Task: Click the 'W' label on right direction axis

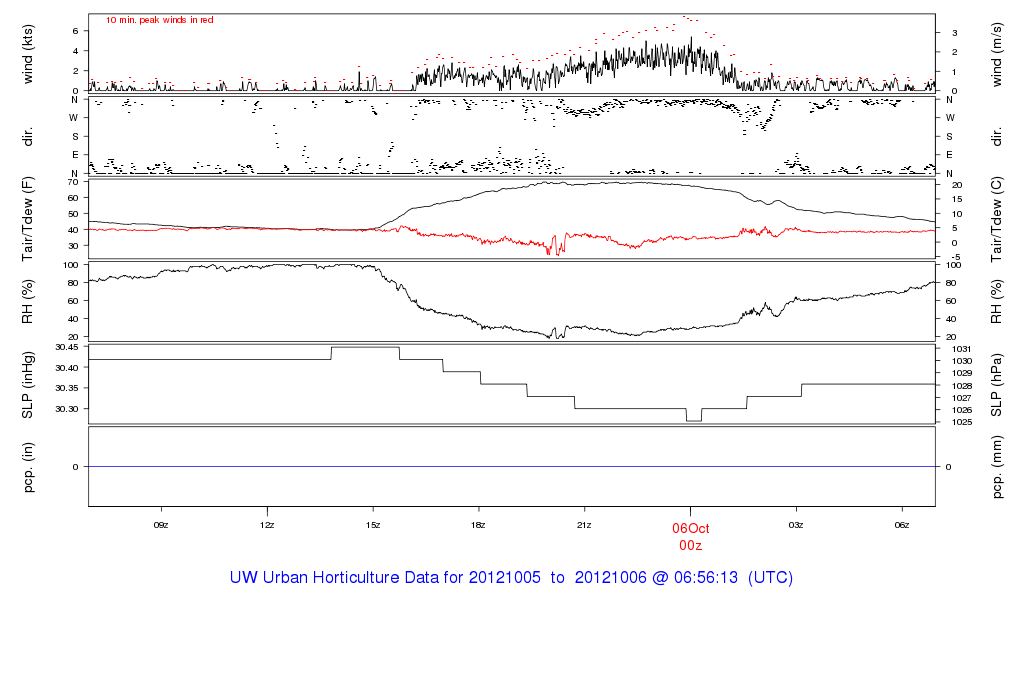Action: coord(950,118)
